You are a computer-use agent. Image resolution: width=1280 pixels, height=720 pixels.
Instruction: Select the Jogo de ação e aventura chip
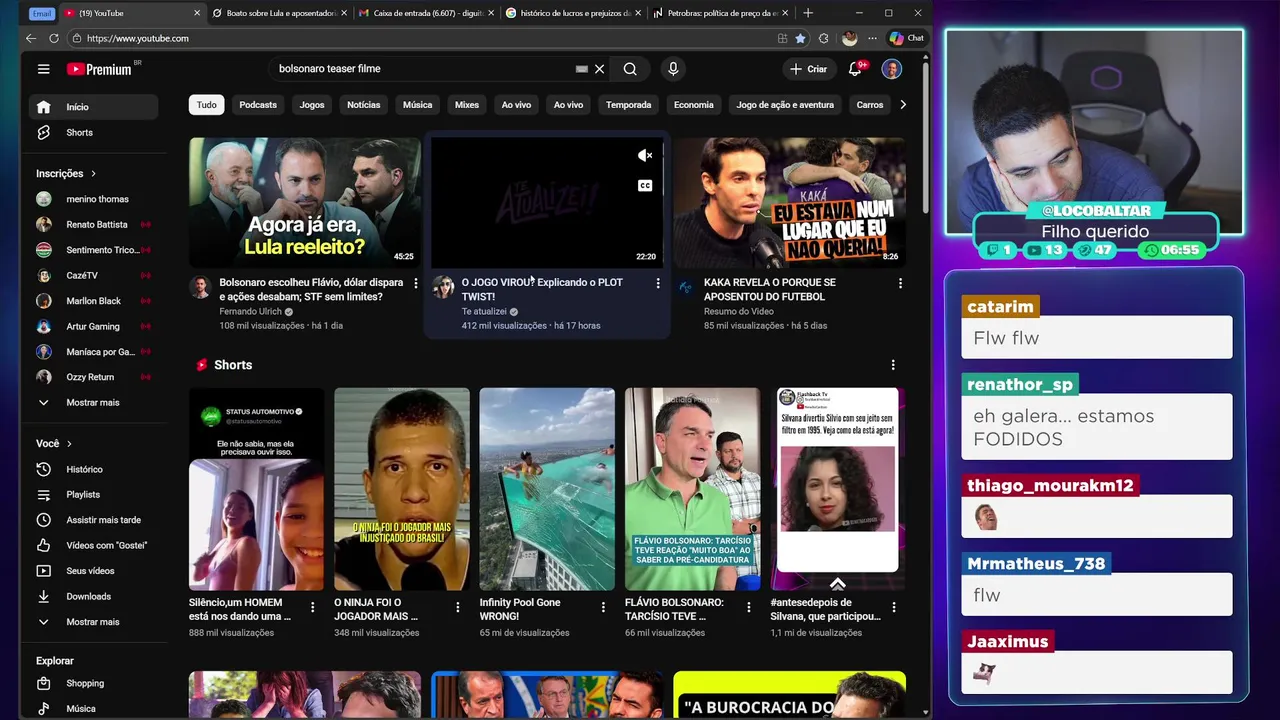click(785, 104)
